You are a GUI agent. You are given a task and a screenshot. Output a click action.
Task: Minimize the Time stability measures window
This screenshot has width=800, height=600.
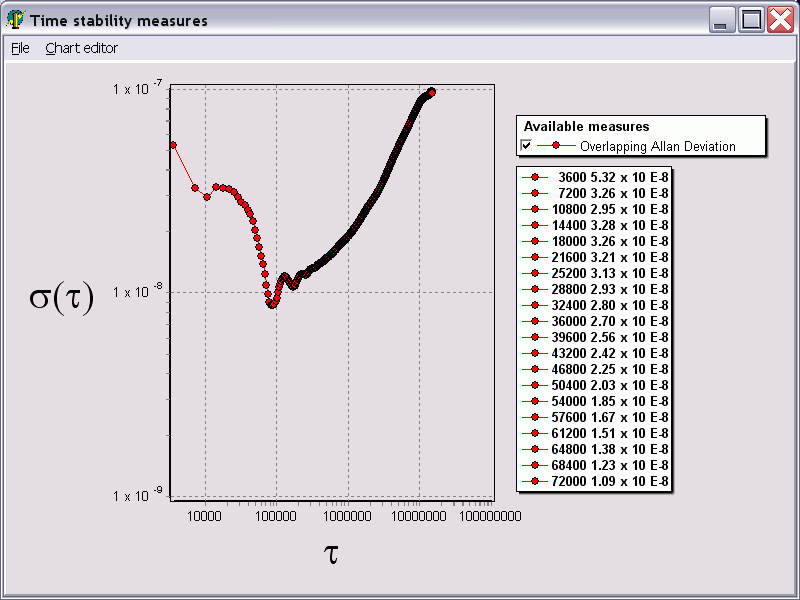(x=720, y=20)
